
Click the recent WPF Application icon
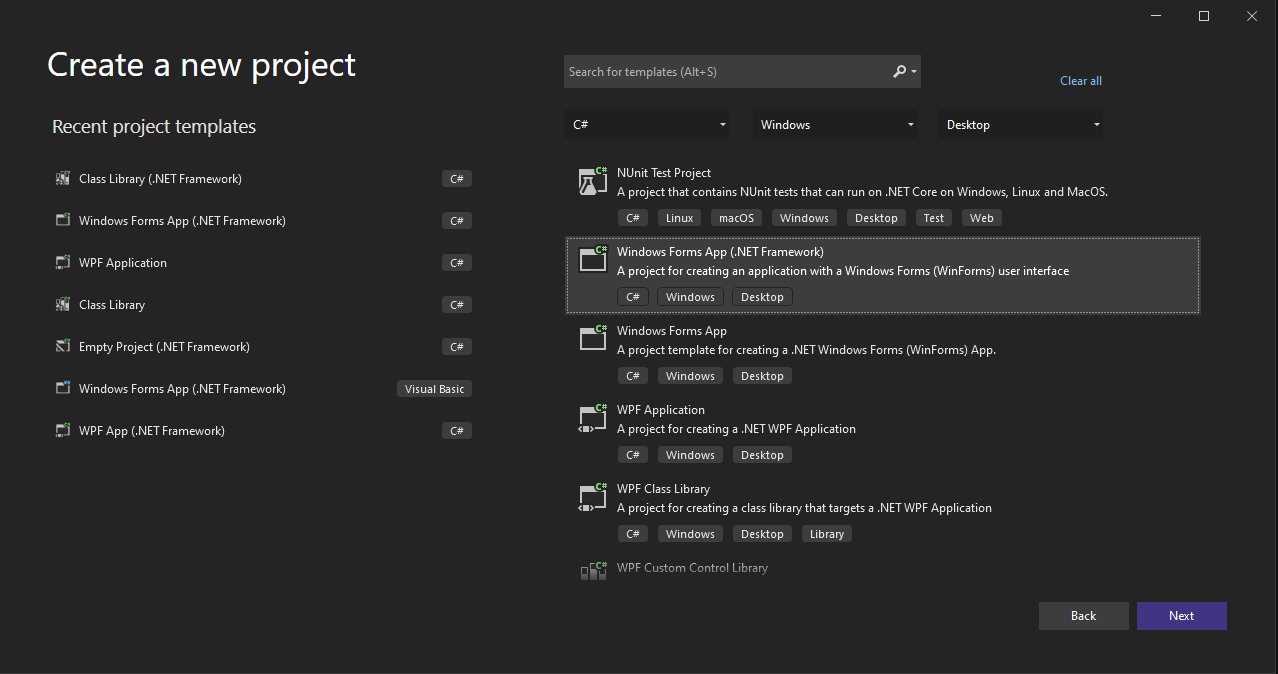pyautogui.click(x=63, y=263)
